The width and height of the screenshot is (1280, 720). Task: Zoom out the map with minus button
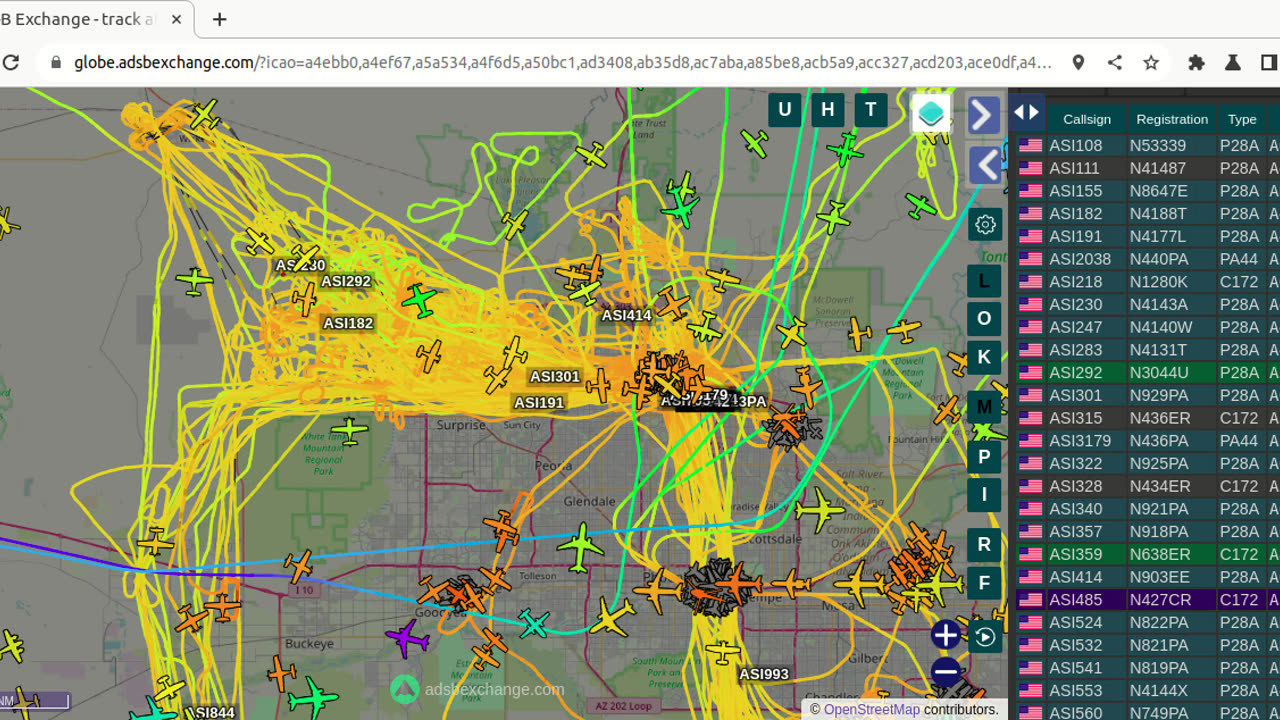click(x=945, y=671)
